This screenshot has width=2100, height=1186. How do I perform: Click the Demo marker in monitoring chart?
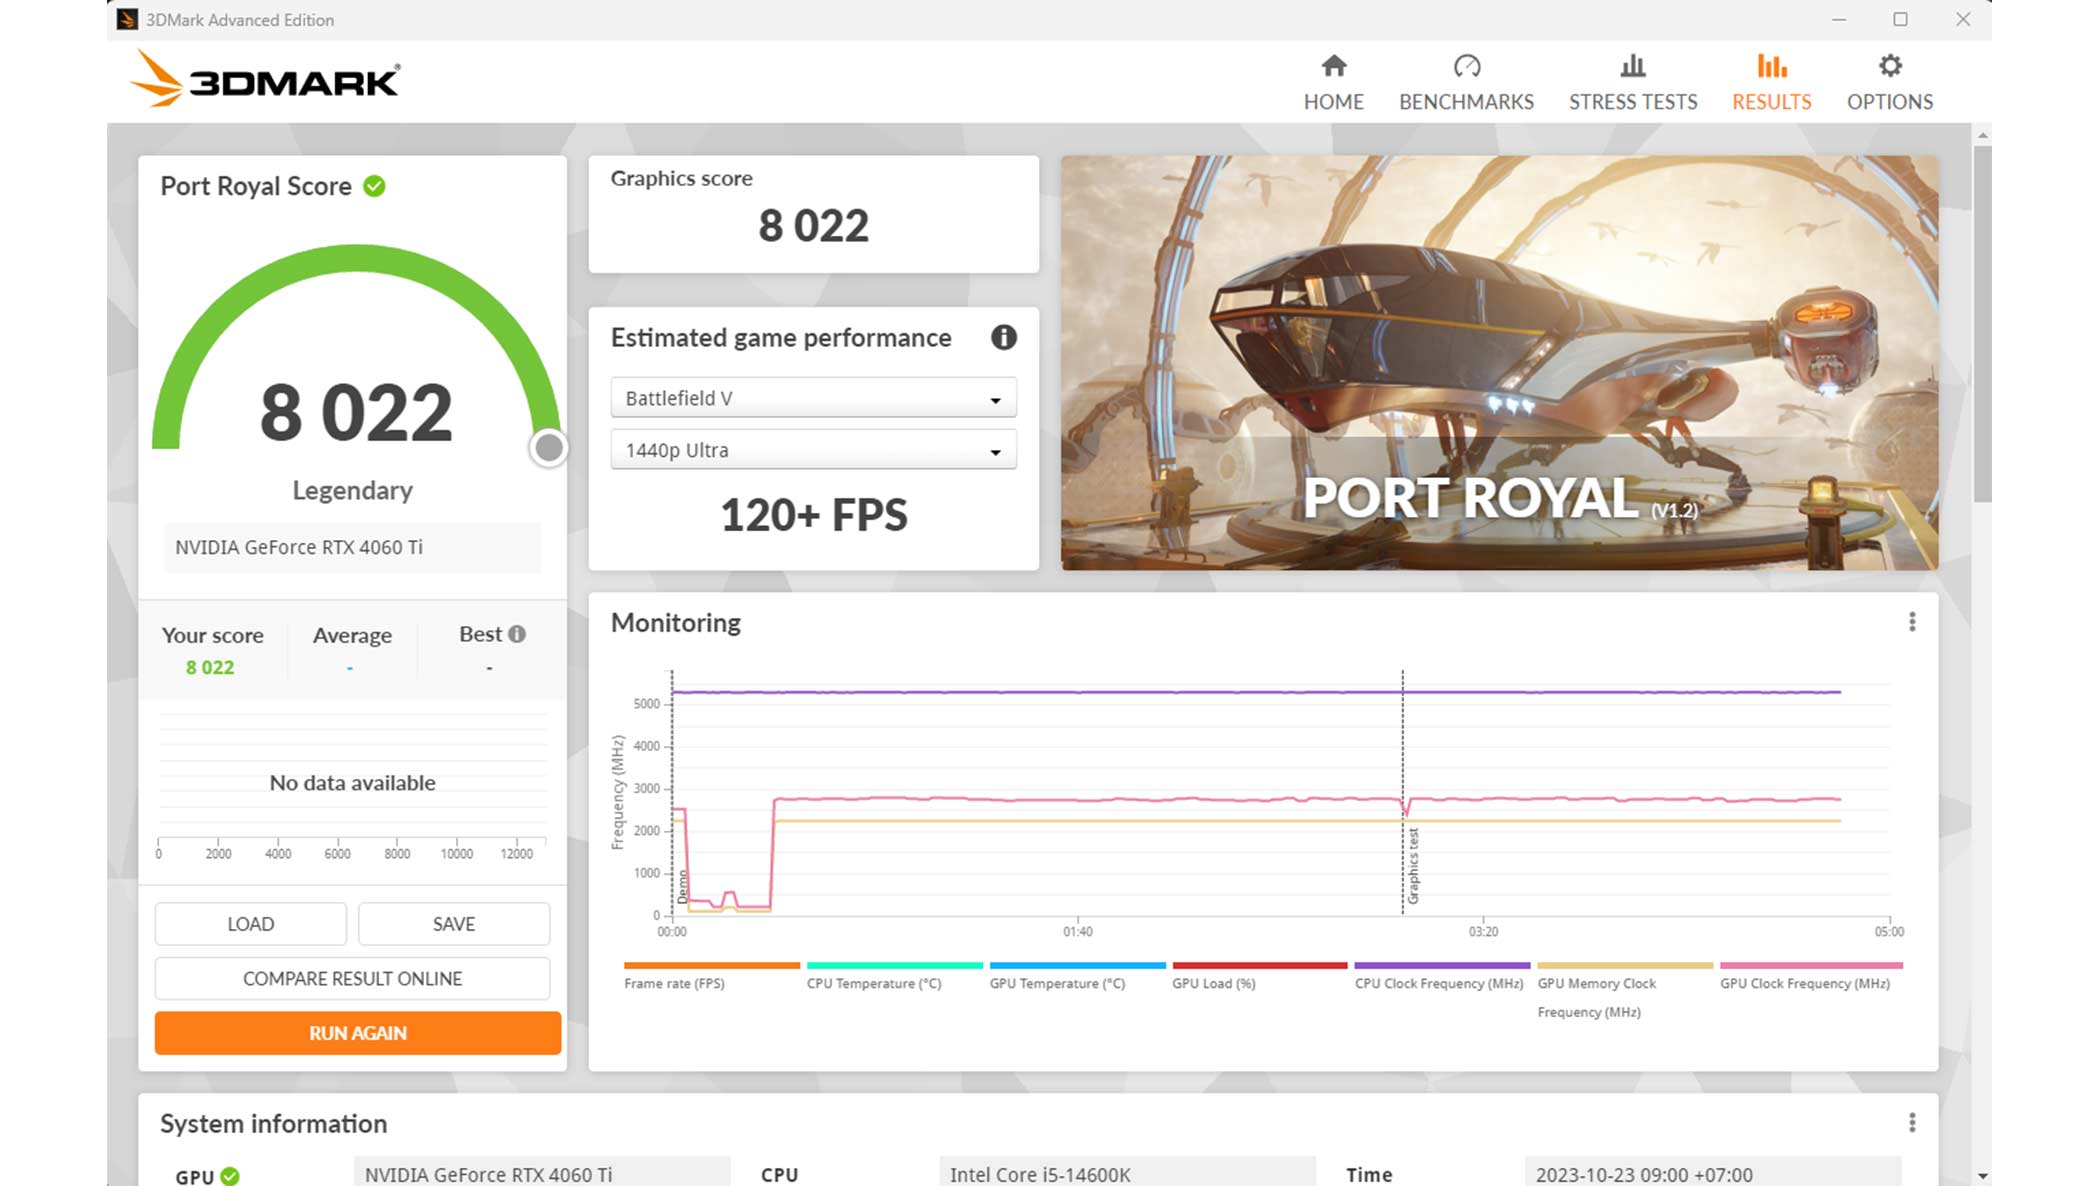(x=683, y=887)
